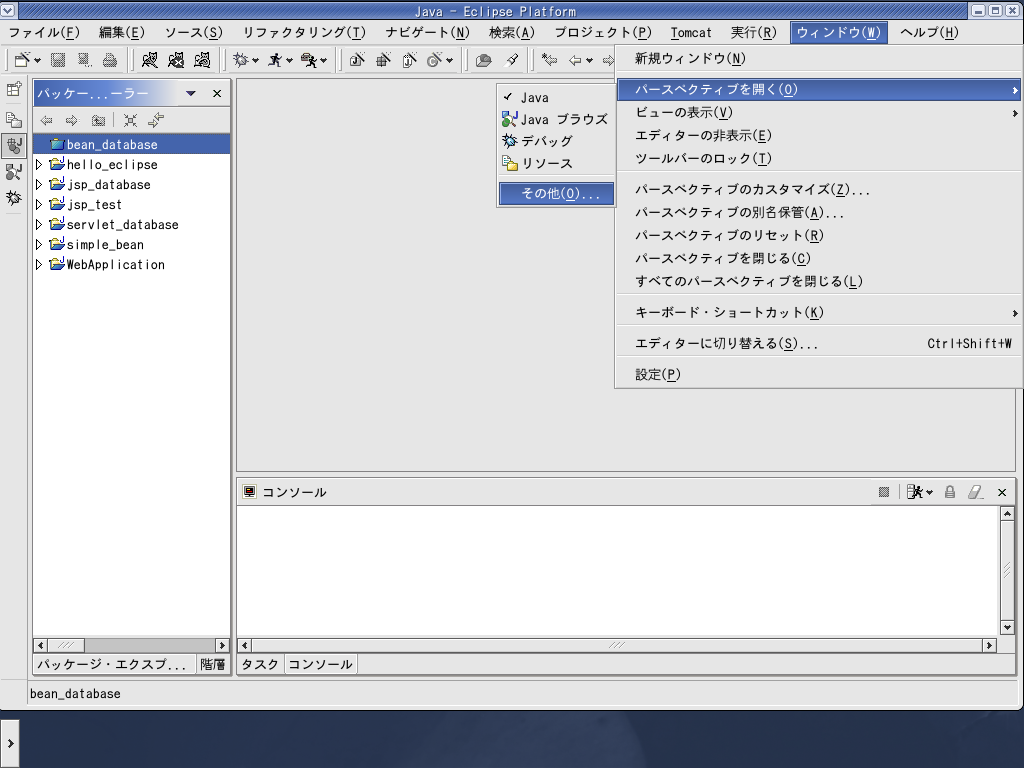Close the Console view with X

(x=1002, y=492)
